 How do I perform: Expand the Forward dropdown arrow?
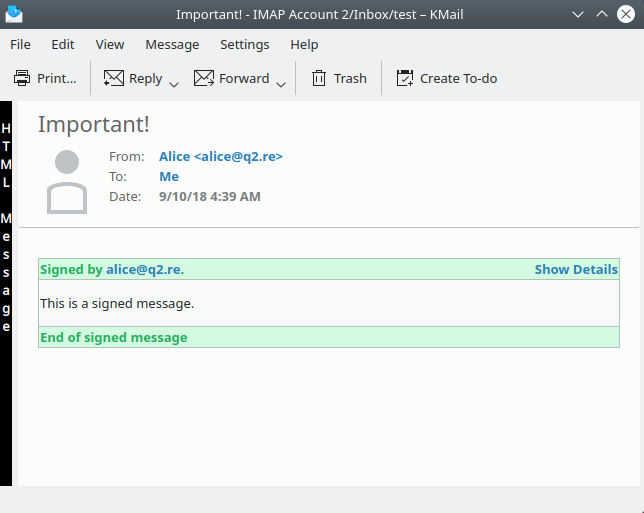point(281,84)
